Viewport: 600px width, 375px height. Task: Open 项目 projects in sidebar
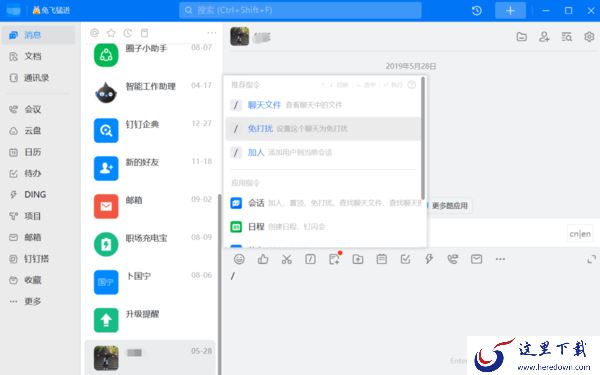(x=38, y=216)
